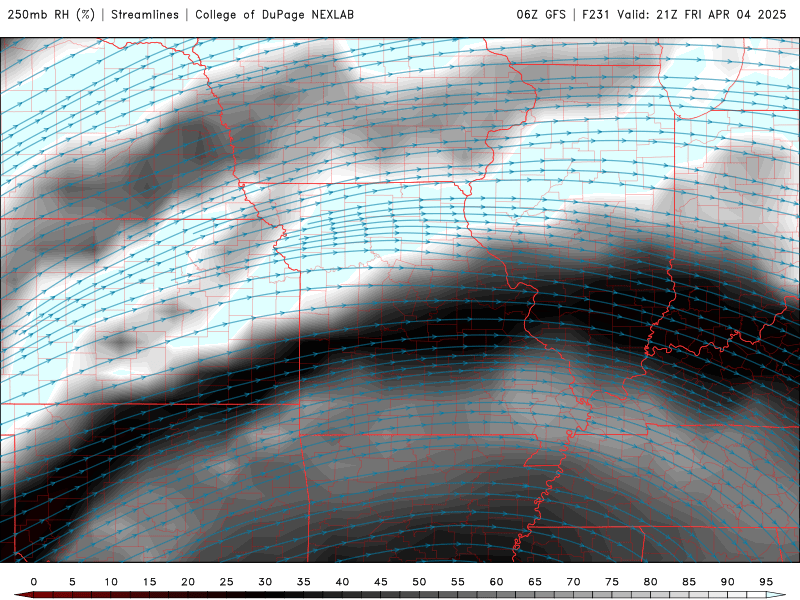Click the '0' value on the color scale
The image size is (800, 600).
tap(34, 582)
